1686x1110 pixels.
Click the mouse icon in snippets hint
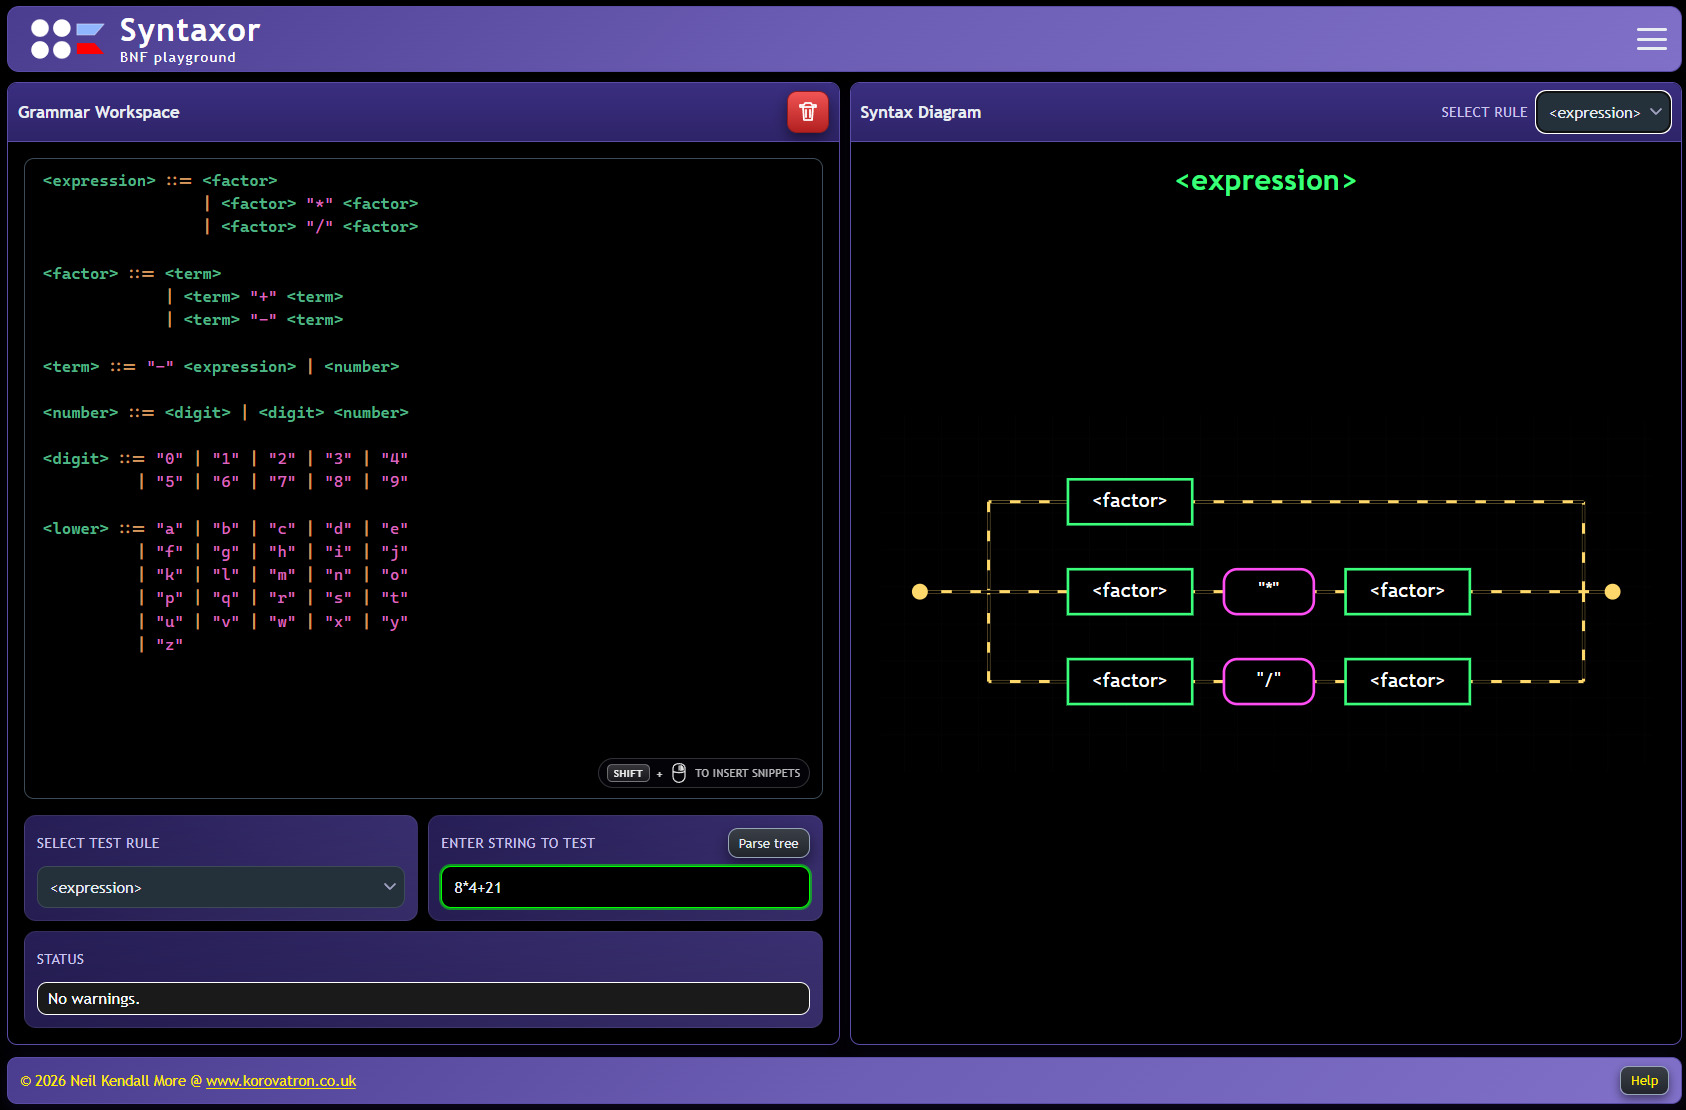click(679, 773)
